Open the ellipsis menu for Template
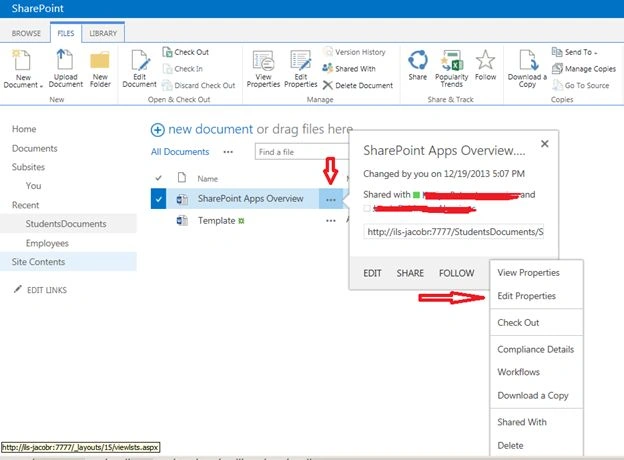This screenshot has height=460, width=624. pyautogui.click(x=331, y=220)
